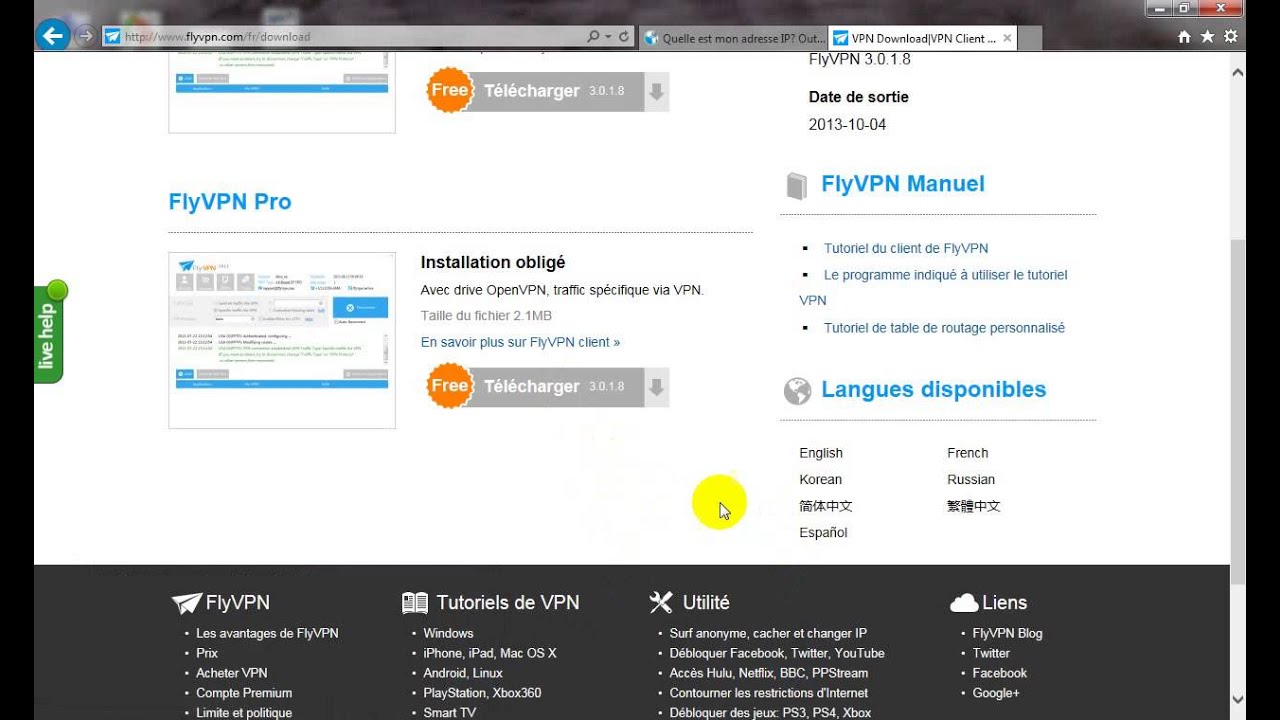Click the refresh icon in address bar
The width and height of the screenshot is (1280, 720).
coord(624,37)
